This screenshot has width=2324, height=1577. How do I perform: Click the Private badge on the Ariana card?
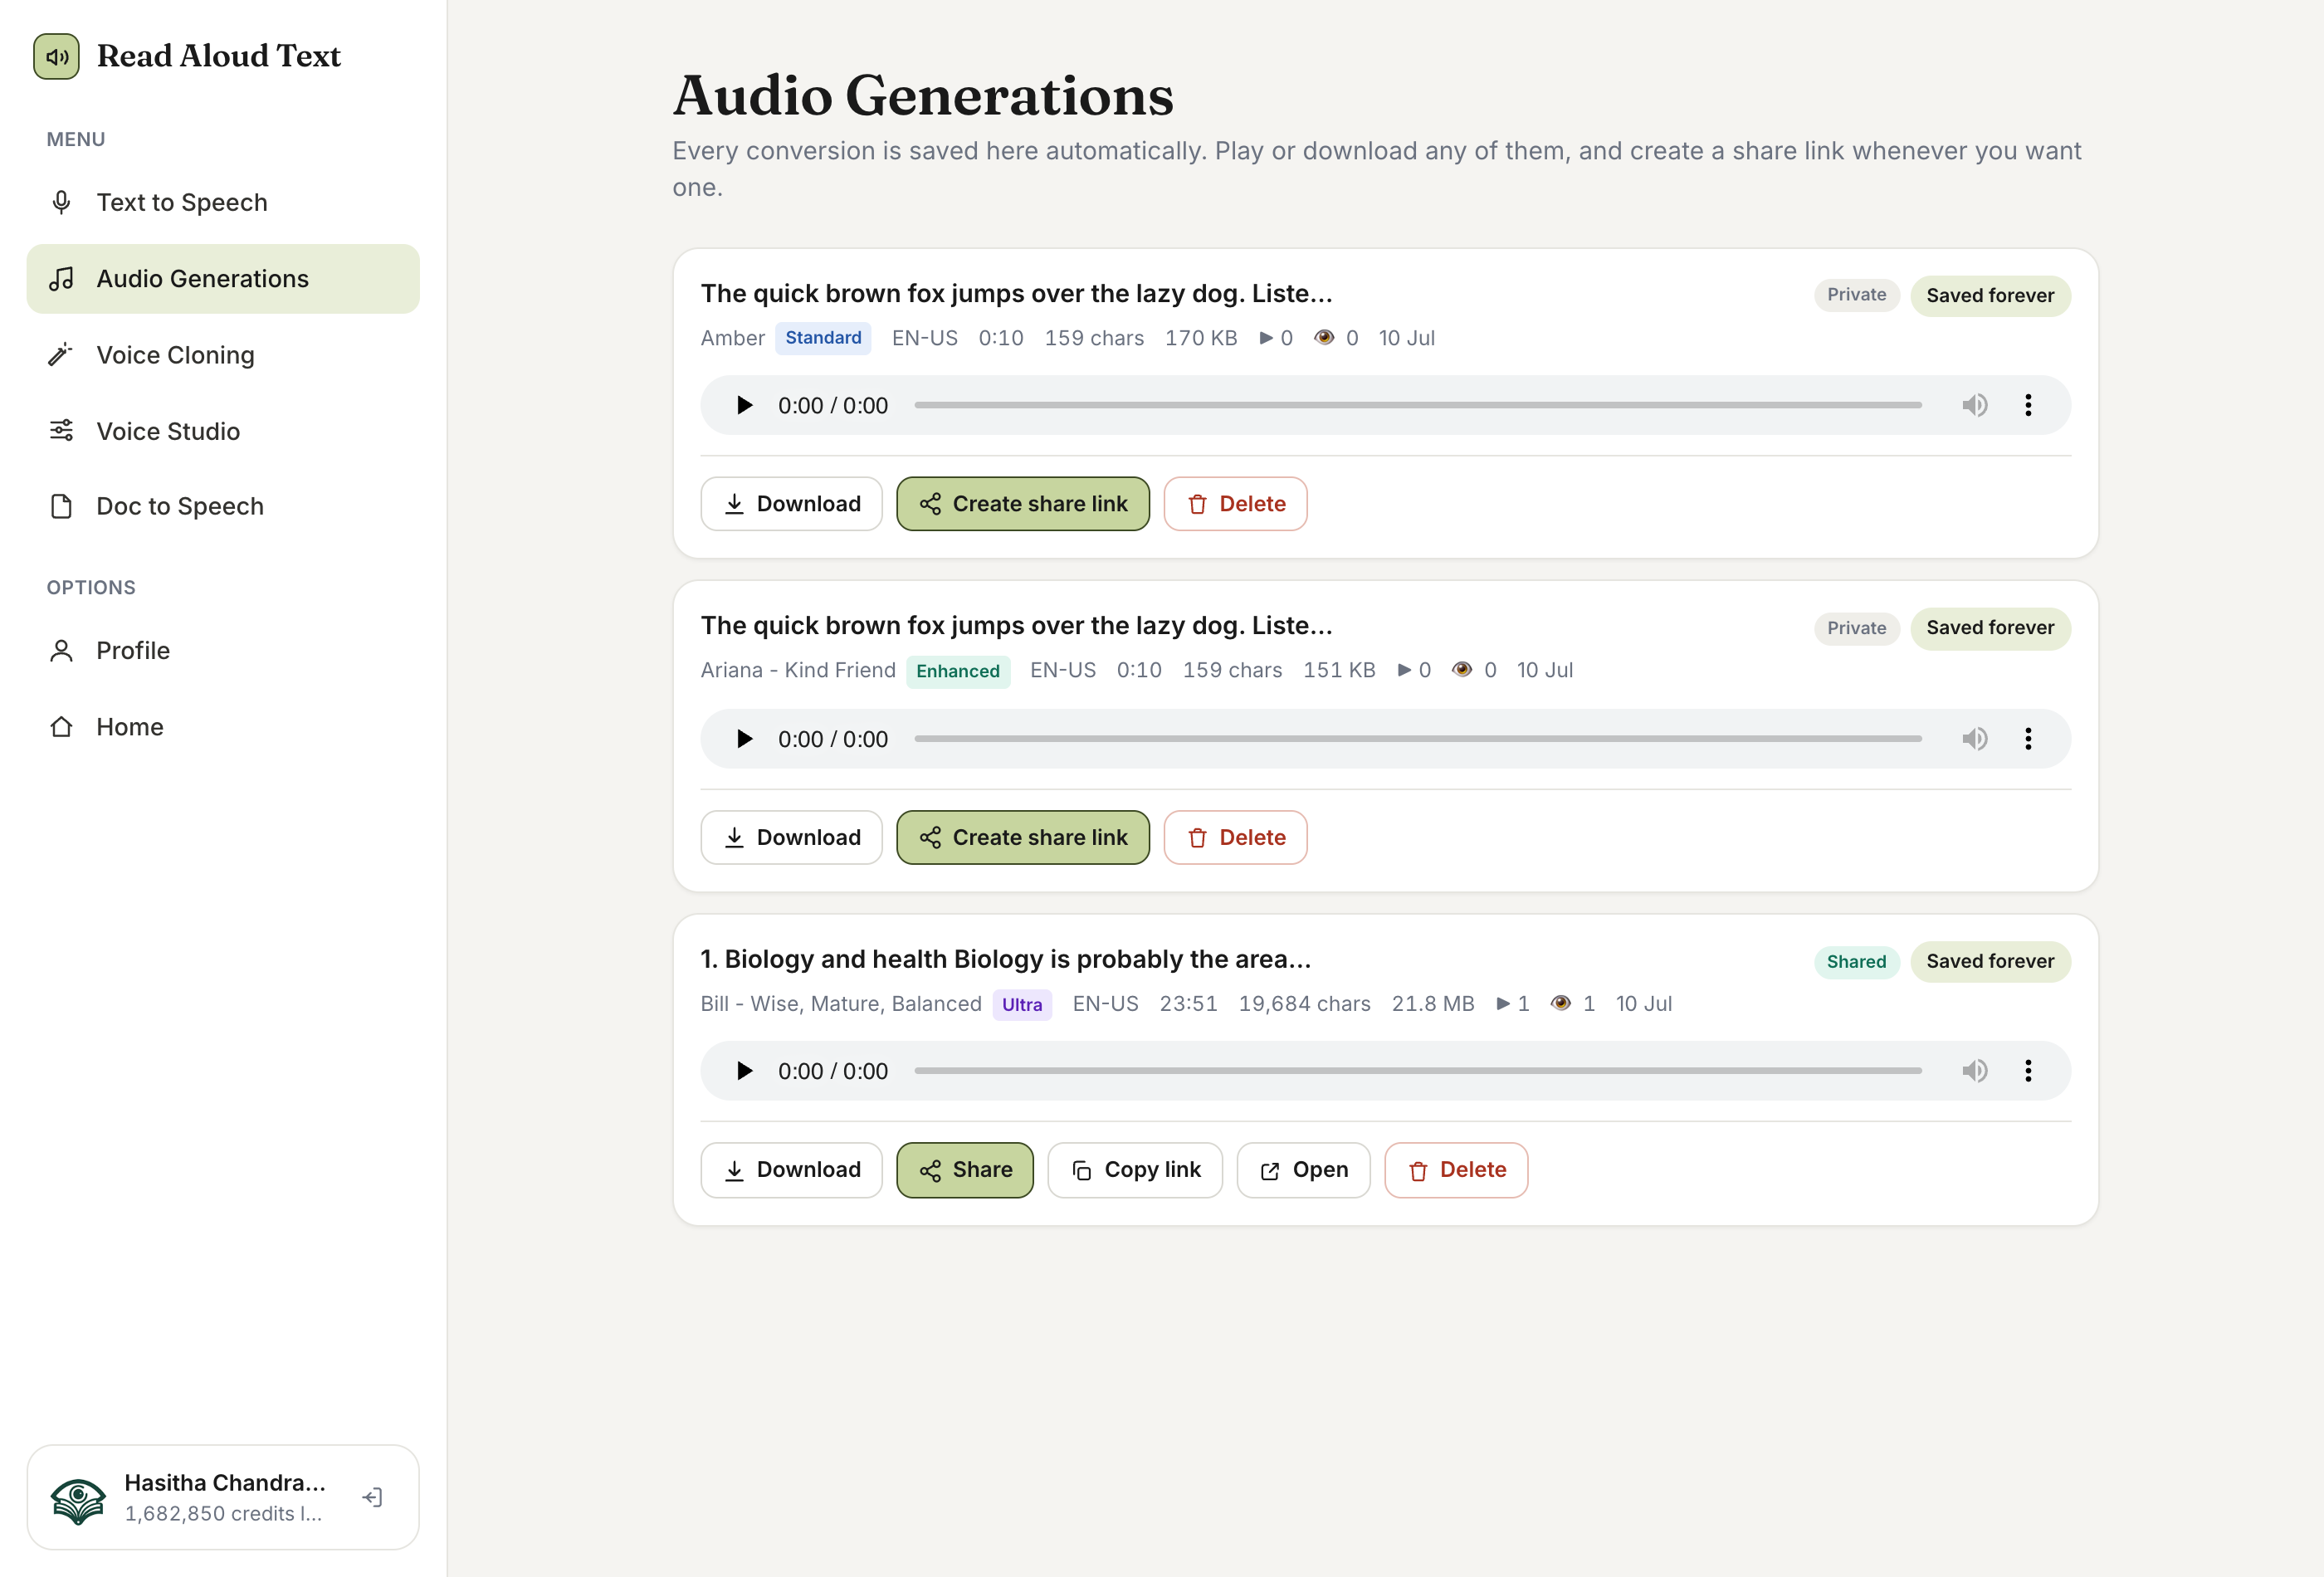pos(1857,628)
